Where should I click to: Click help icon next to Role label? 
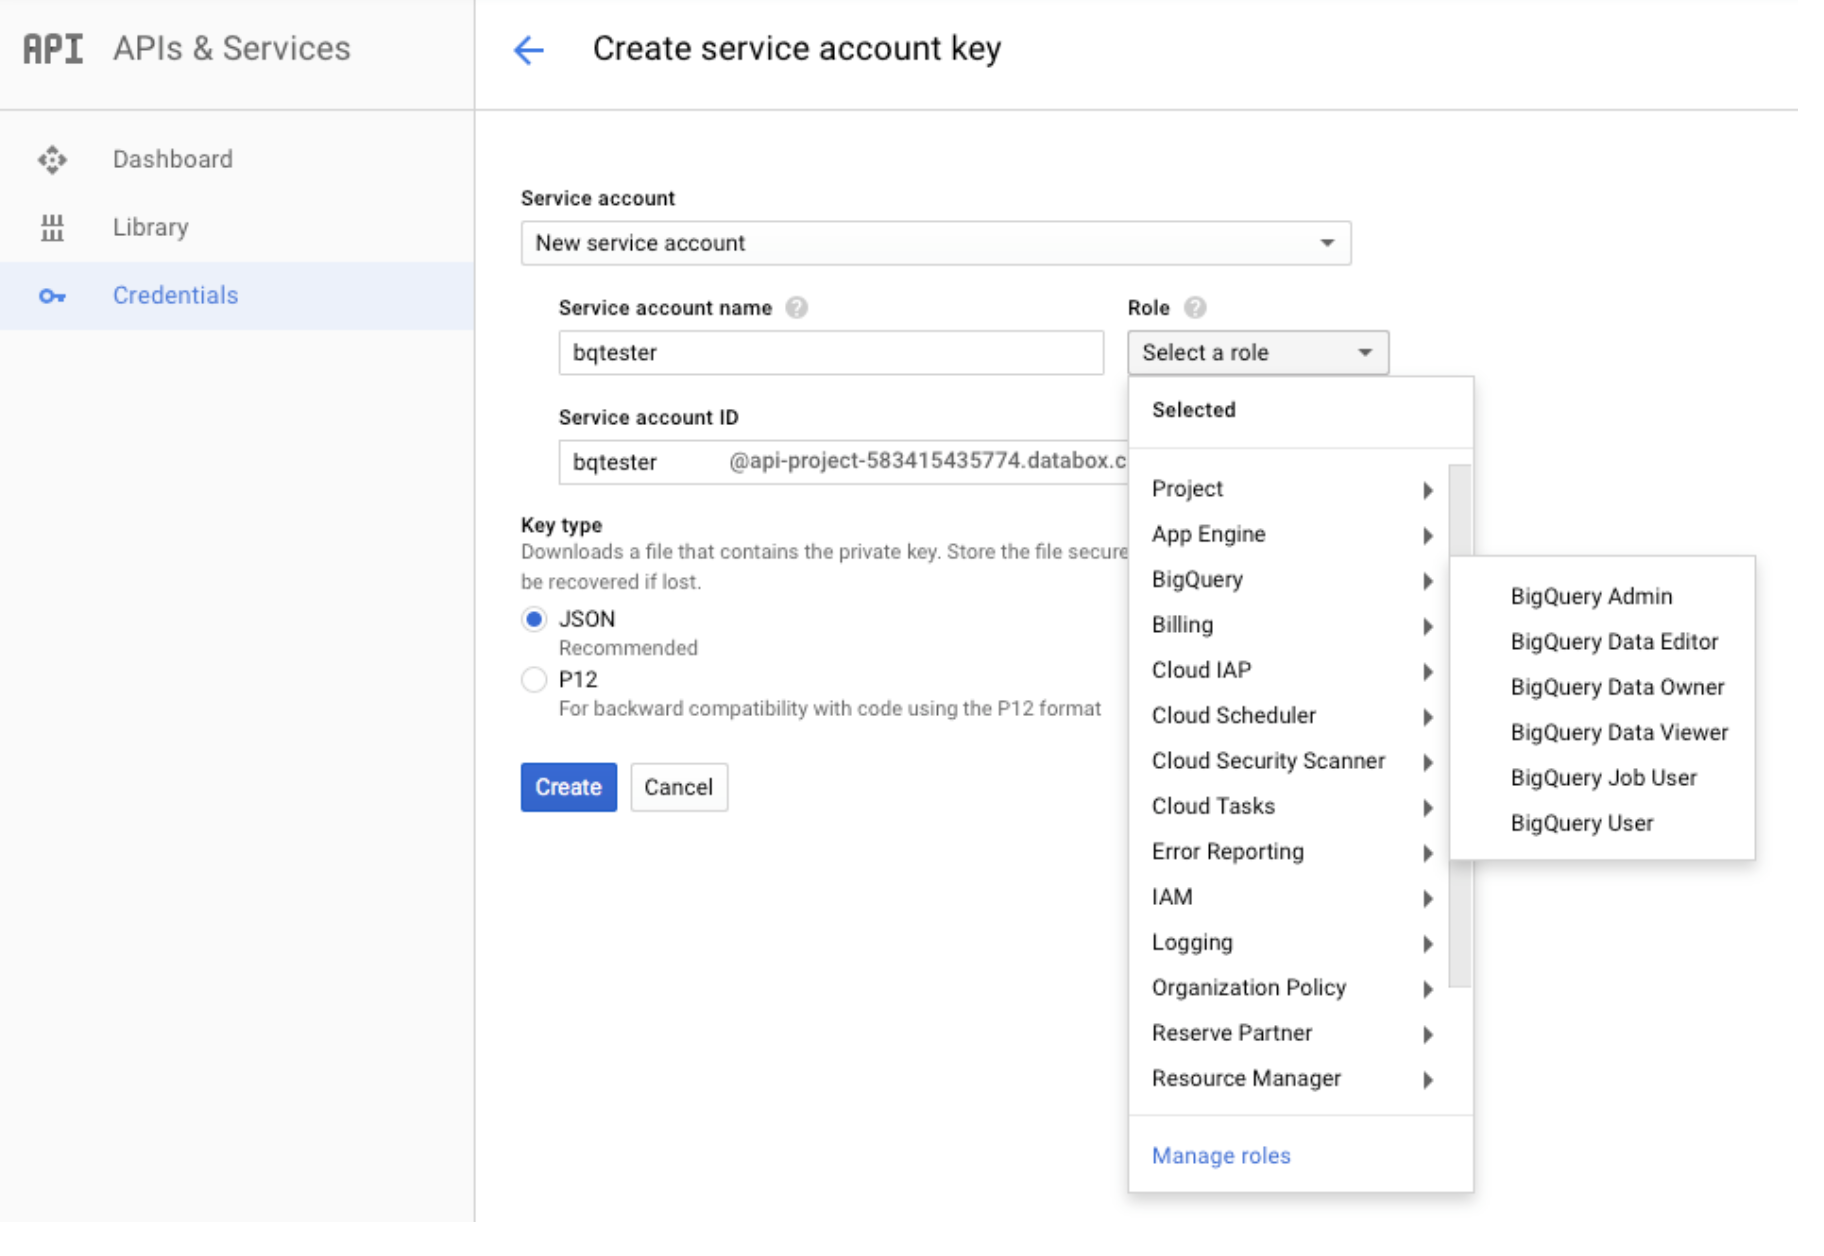coord(1195,308)
